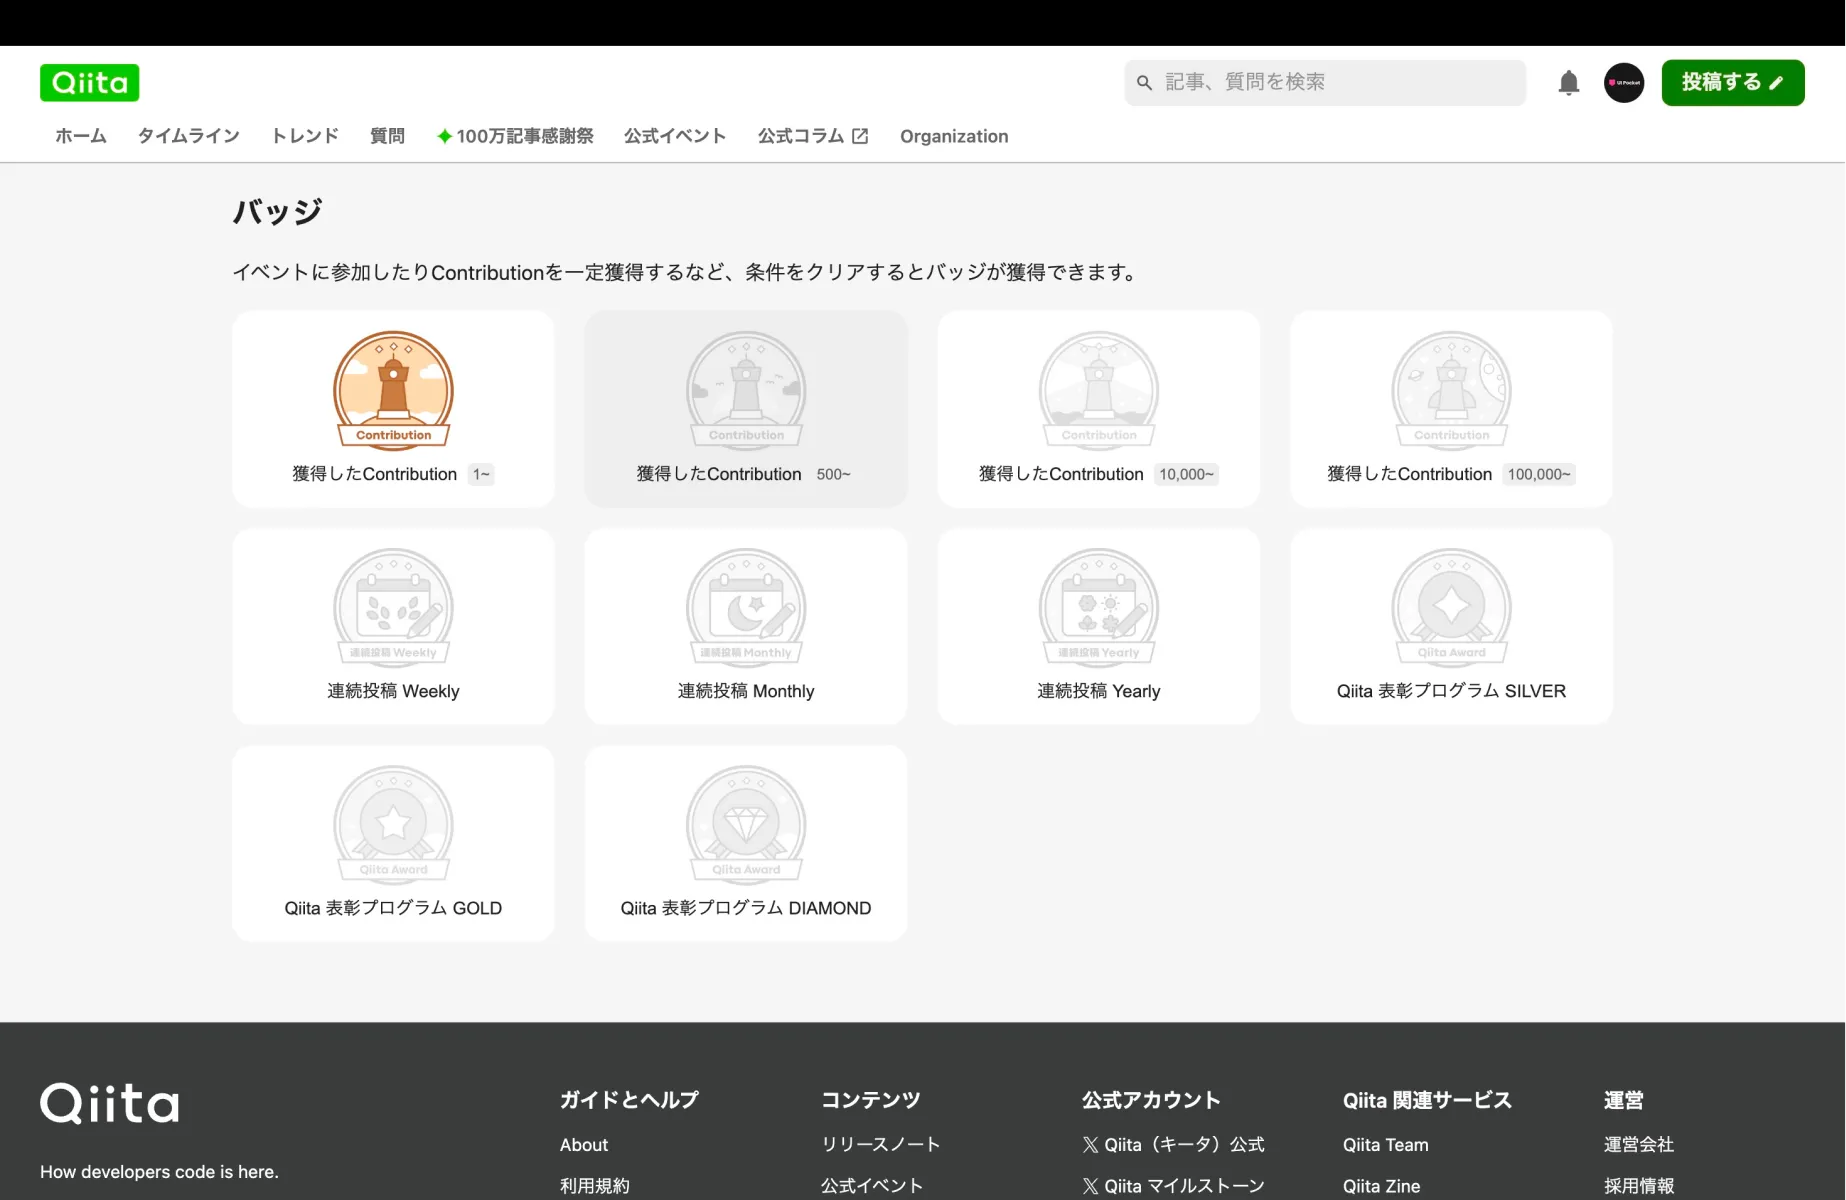This screenshot has height=1200, width=1846.
Task: Click the 利用規約 footer link
Action: (594, 1186)
